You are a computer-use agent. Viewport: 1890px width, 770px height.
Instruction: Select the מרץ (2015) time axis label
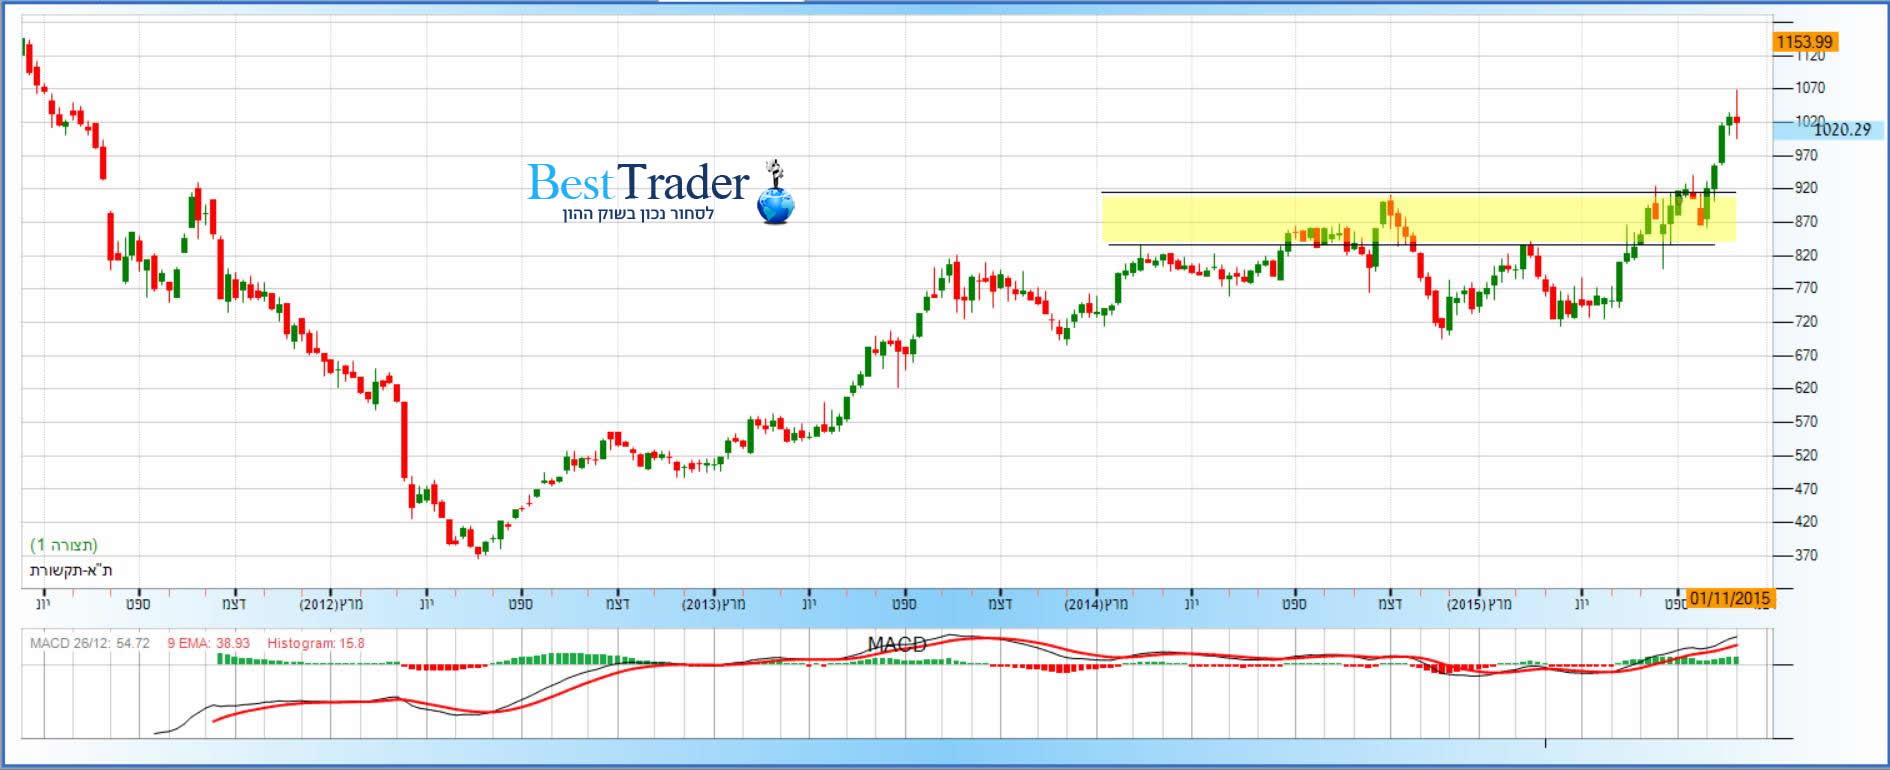coord(1478,604)
